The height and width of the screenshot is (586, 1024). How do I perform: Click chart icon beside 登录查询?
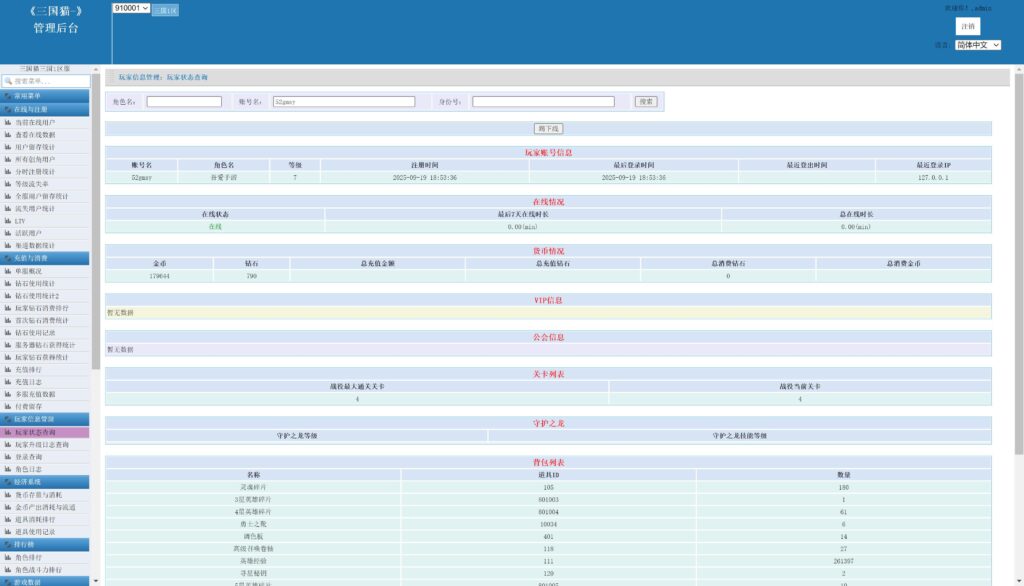pyautogui.click(x=8, y=457)
